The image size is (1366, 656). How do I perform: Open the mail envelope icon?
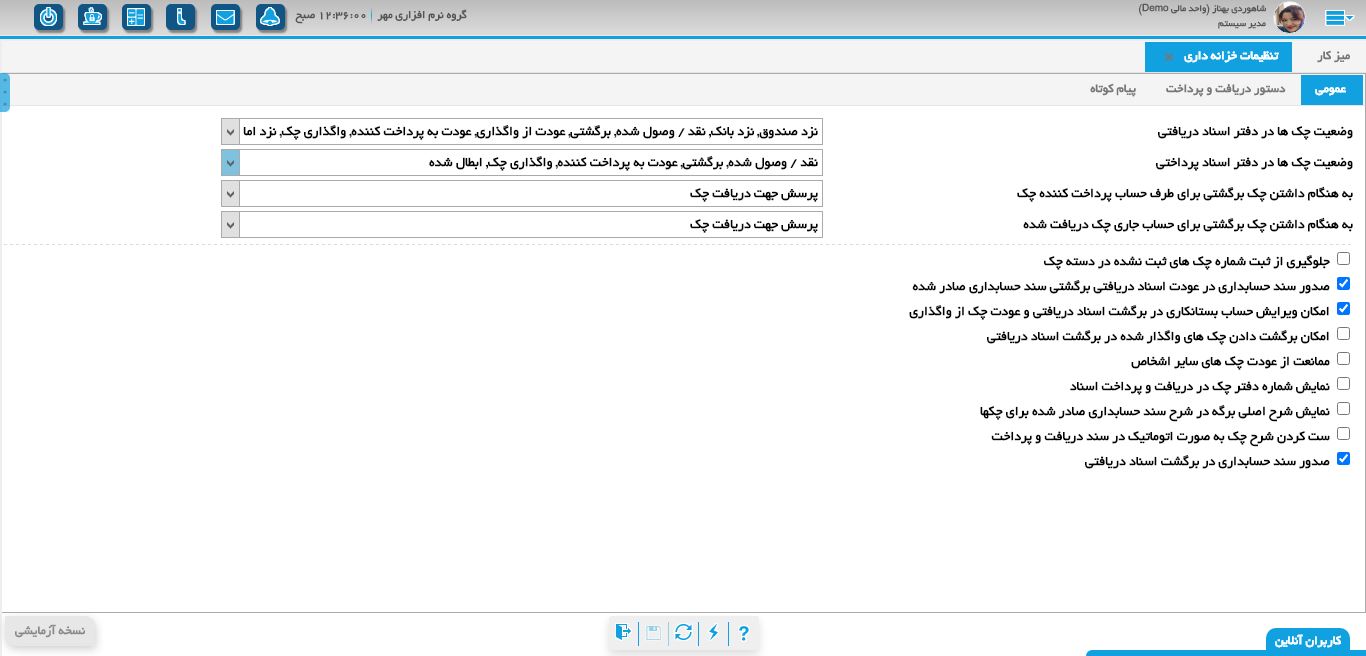(x=225, y=17)
